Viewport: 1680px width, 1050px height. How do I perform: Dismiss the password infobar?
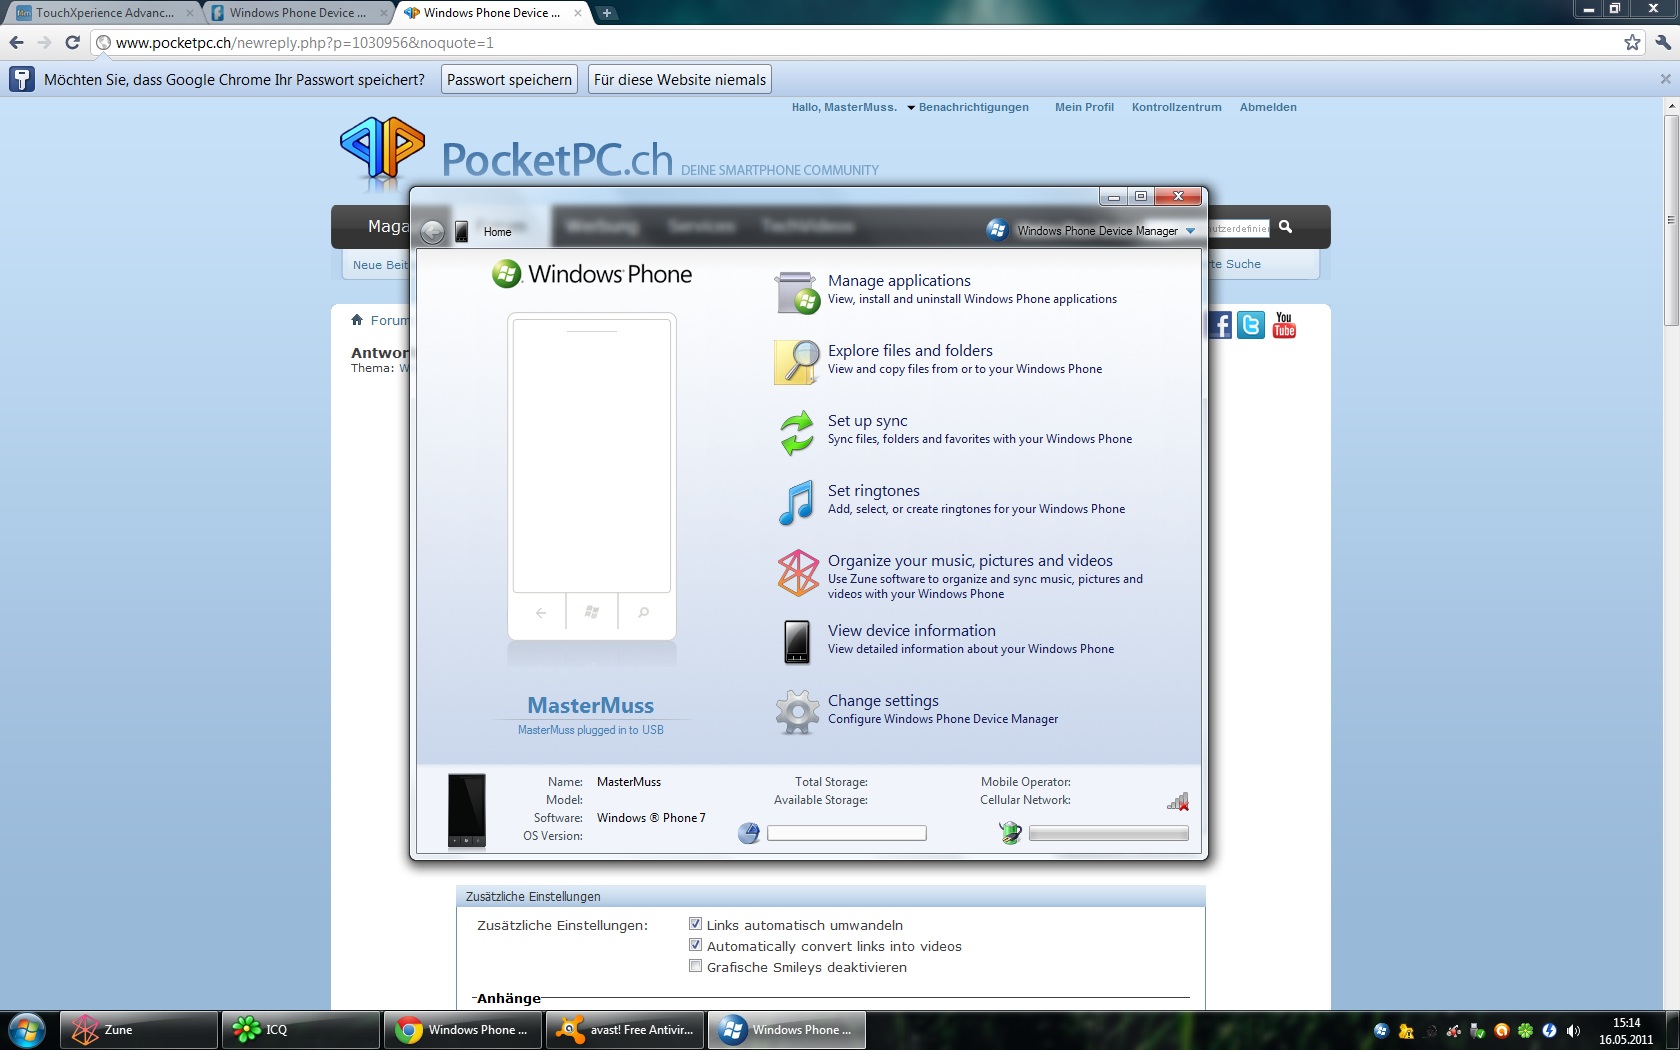tap(1665, 79)
